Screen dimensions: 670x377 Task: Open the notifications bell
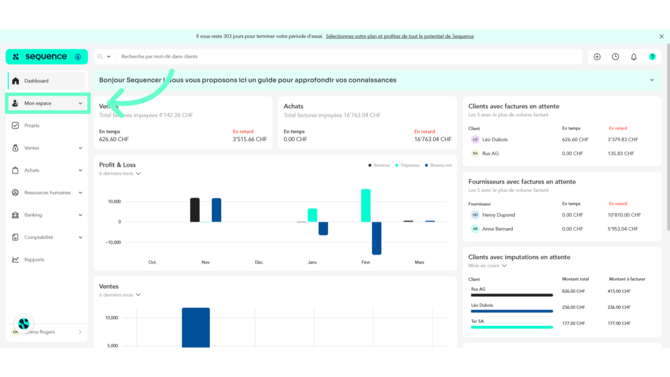tap(634, 56)
